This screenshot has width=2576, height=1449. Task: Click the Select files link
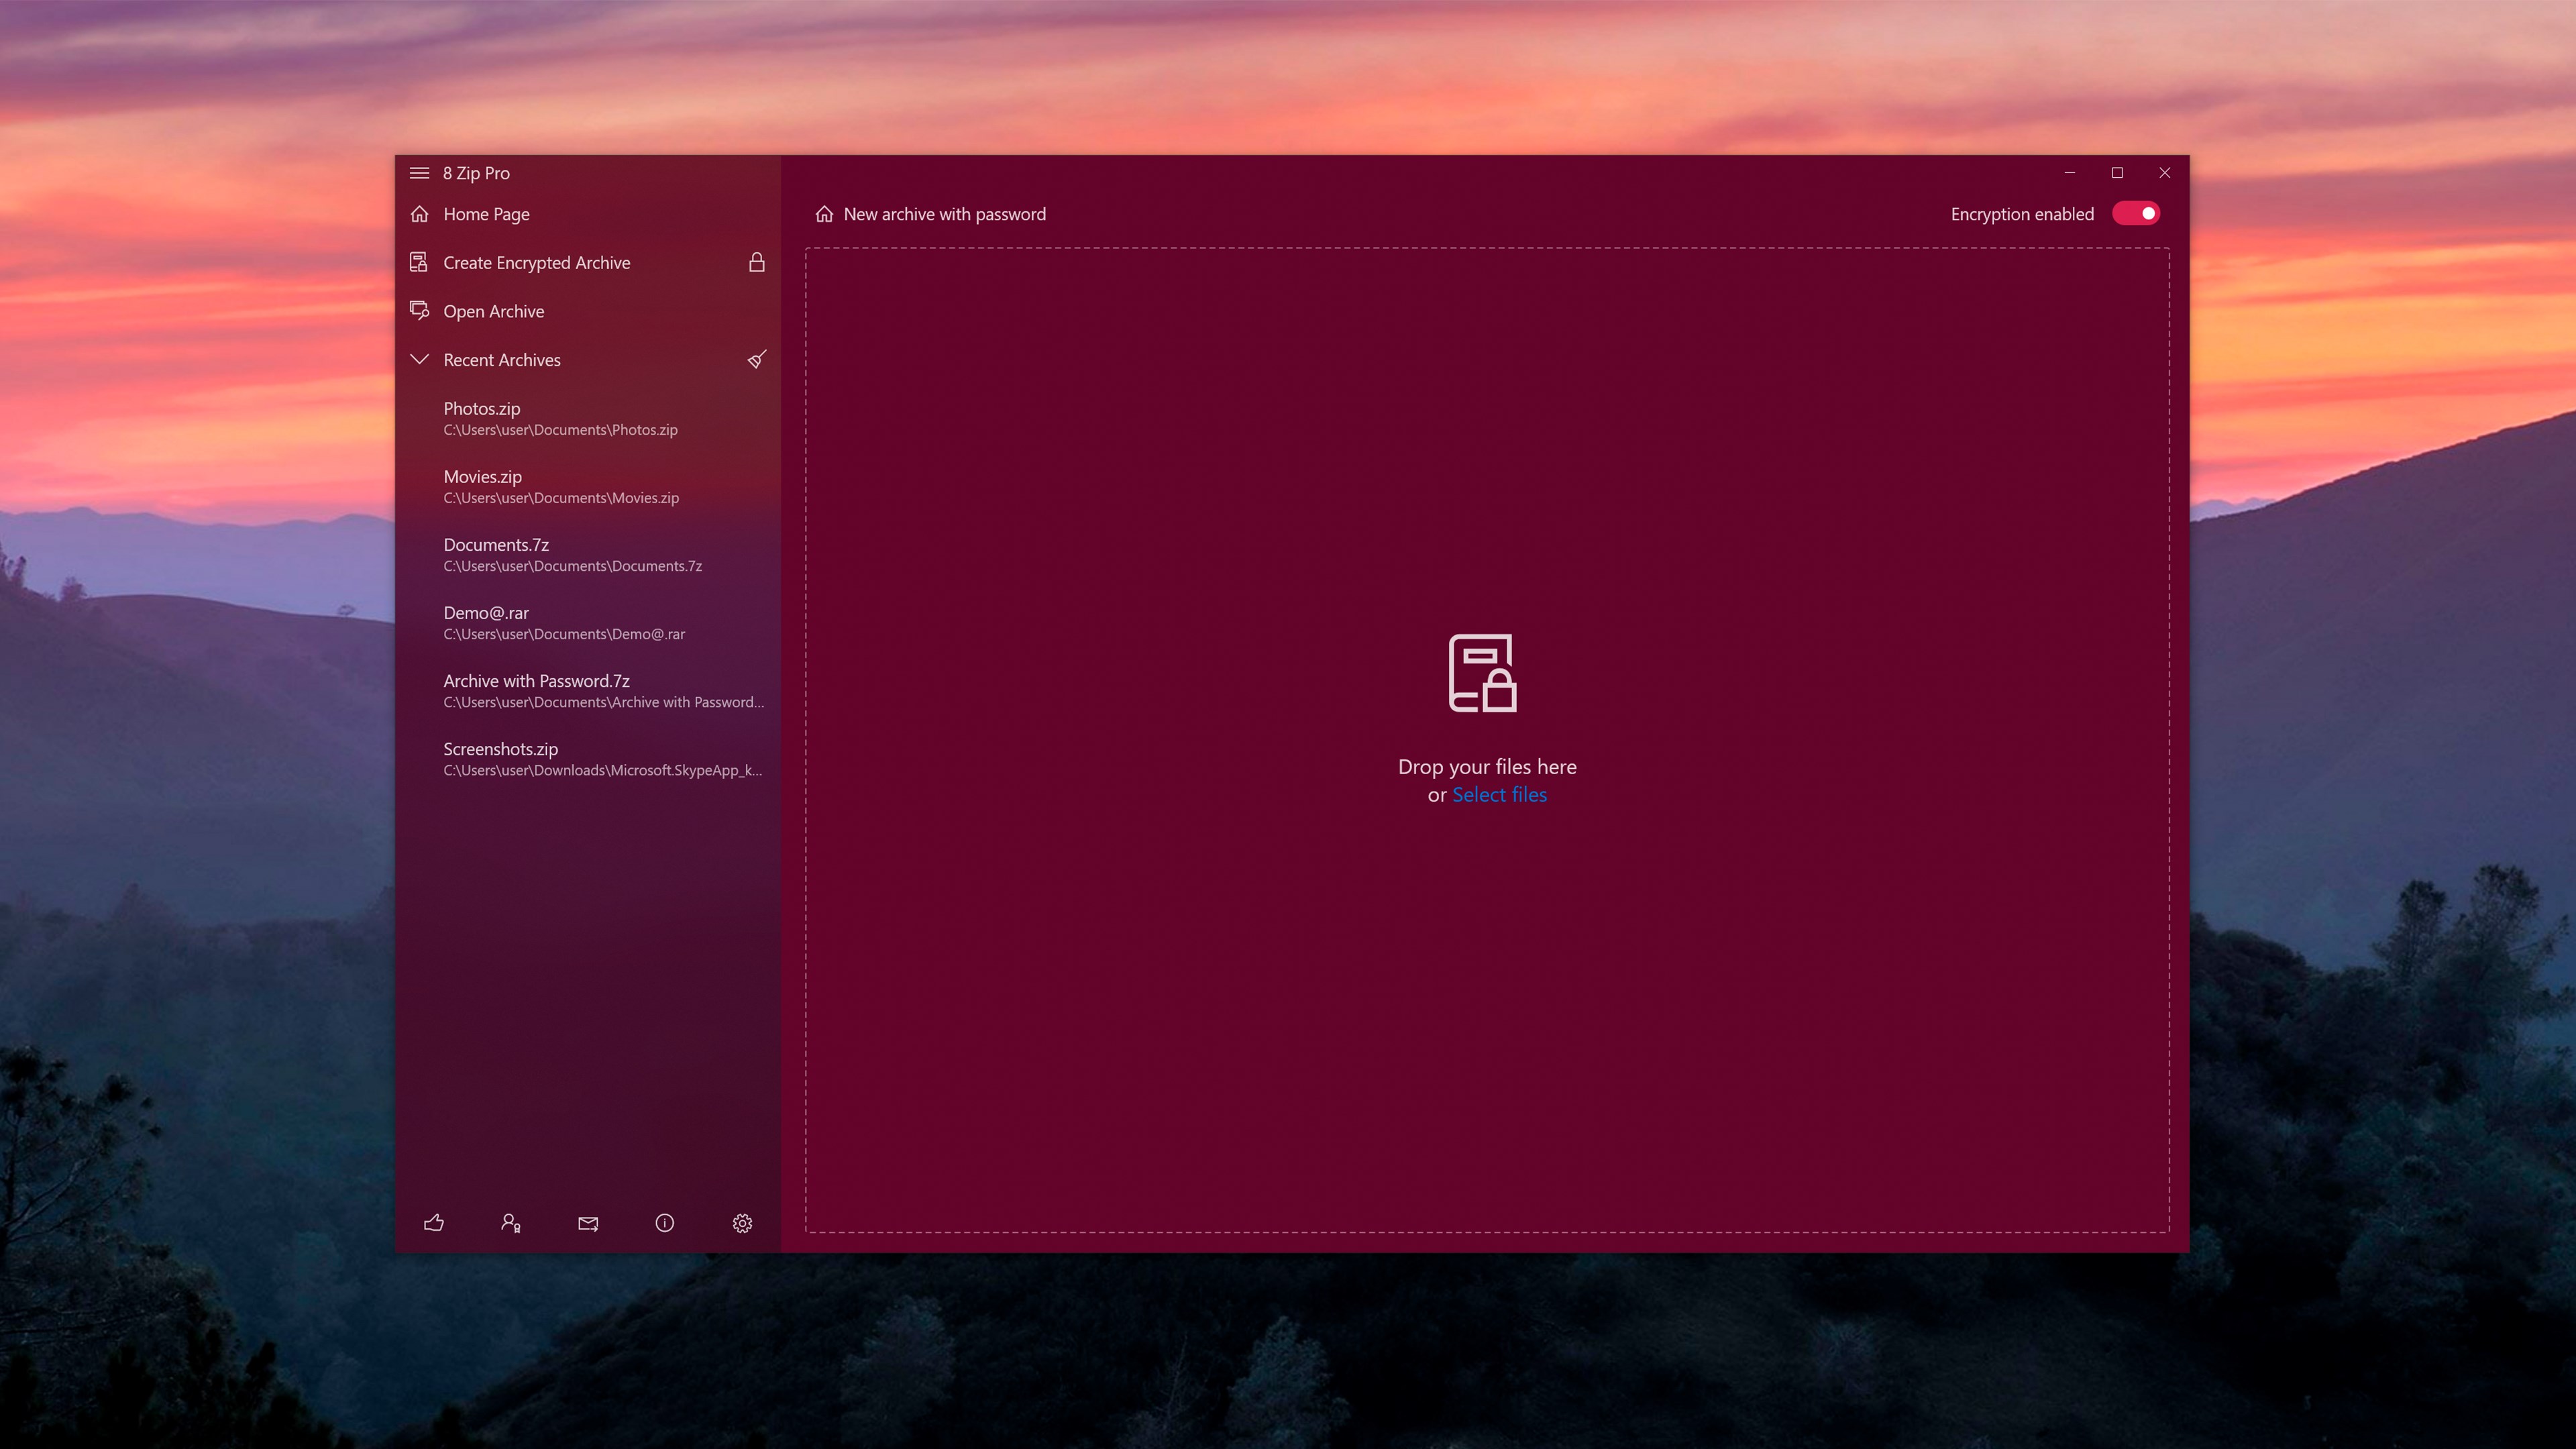[x=1499, y=794]
